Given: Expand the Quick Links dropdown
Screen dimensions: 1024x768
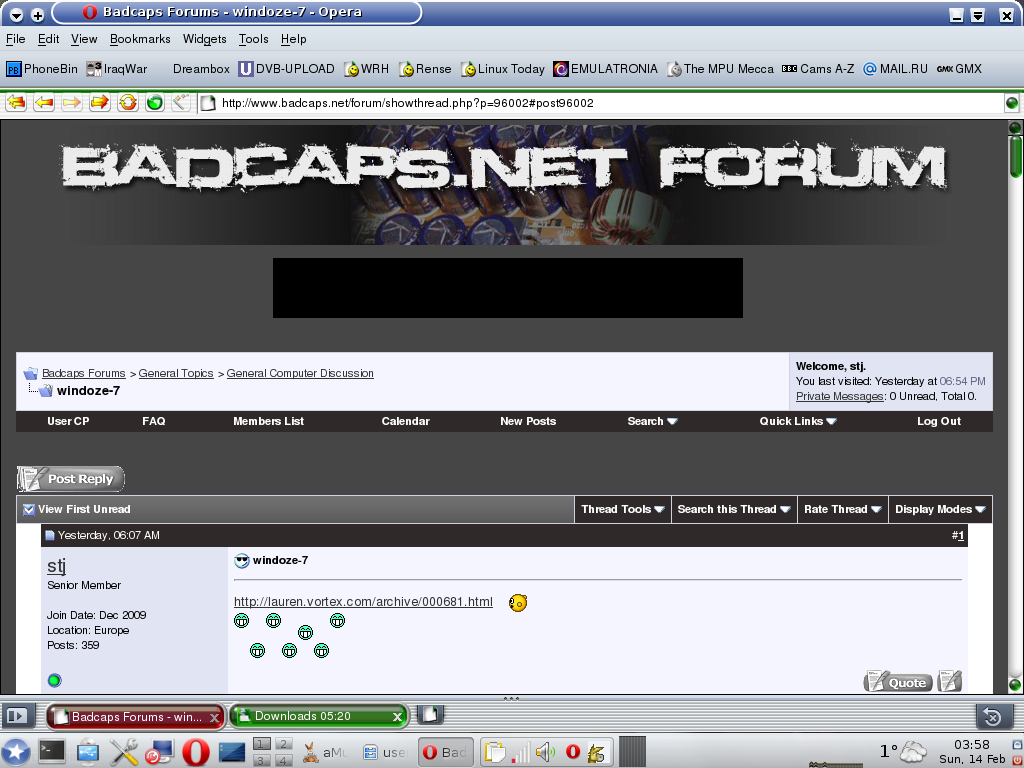Looking at the screenshot, I should coord(798,421).
